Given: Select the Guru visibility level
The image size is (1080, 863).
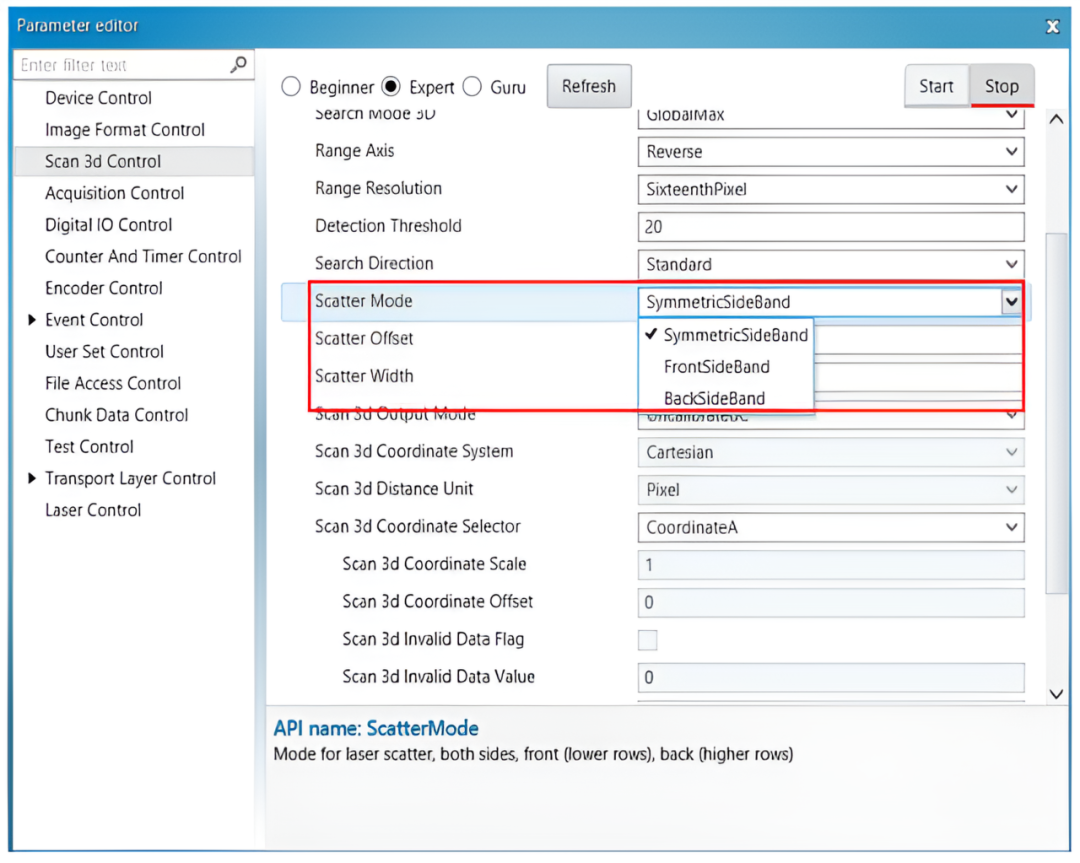Looking at the screenshot, I should pyautogui.click(x=472, y=87).
